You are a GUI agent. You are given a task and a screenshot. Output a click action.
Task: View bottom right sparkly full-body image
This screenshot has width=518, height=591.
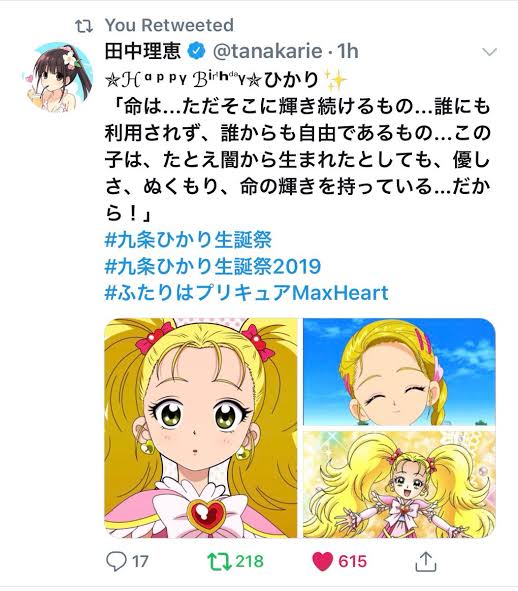click(399, 484)
